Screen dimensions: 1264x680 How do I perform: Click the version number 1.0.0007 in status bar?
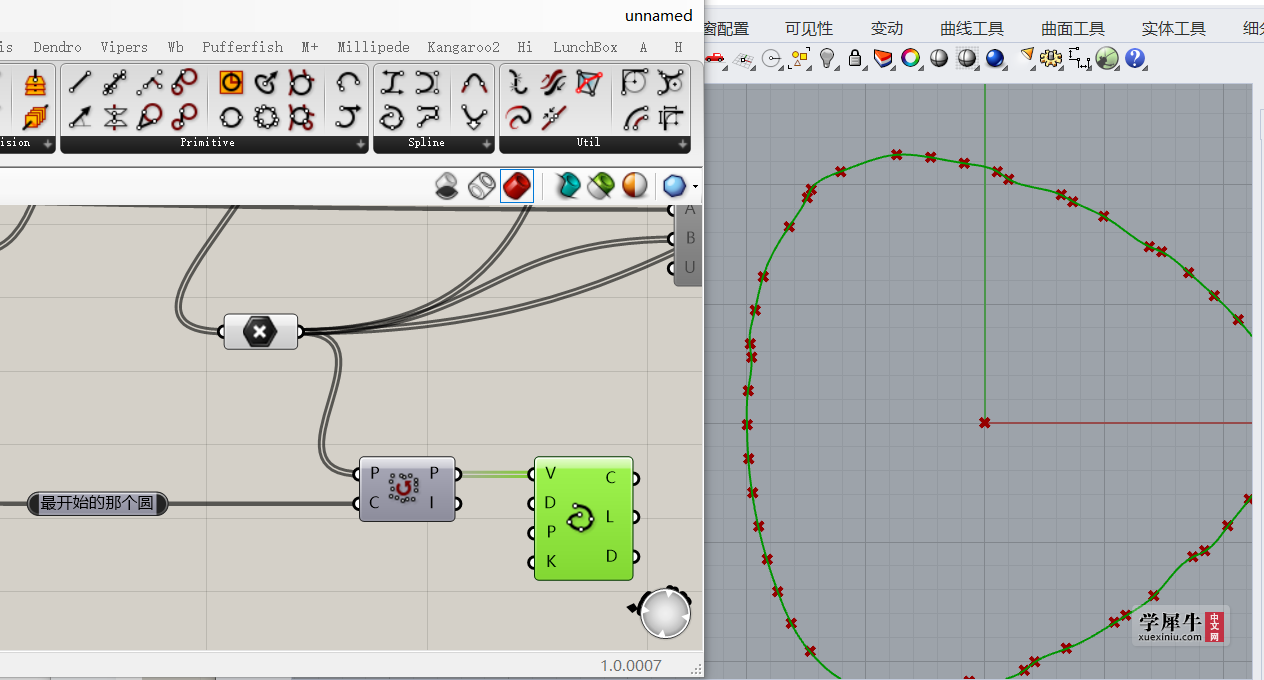[631, 665]
